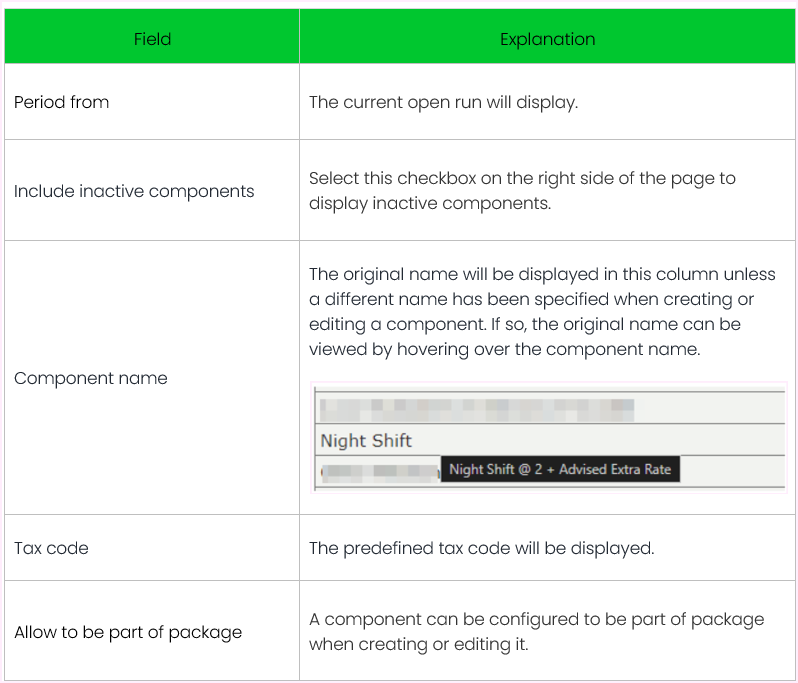Select the Include inactive components field label
This screenshot has height=683, width=798.
pyautogui.click(x=134, y=191)
